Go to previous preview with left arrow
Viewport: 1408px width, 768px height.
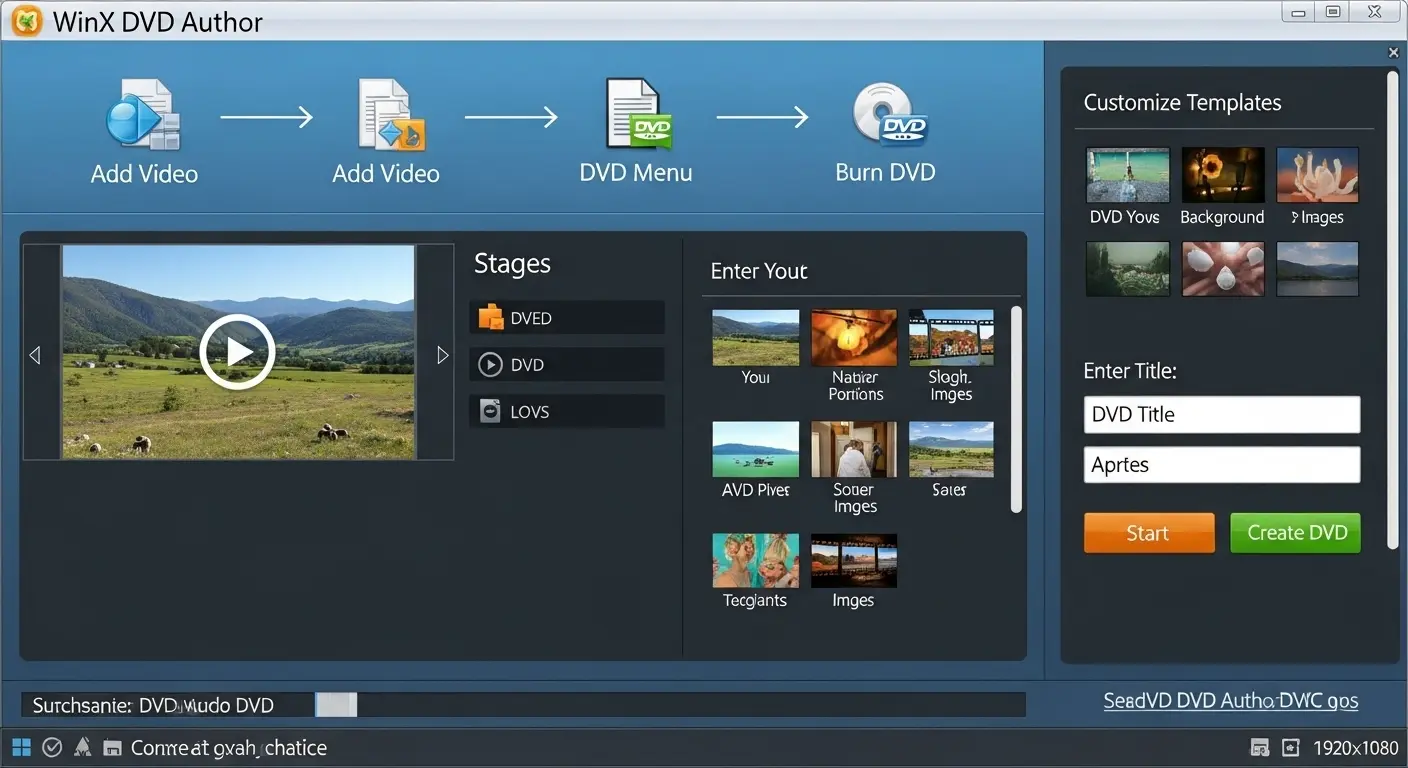point(35,355)
